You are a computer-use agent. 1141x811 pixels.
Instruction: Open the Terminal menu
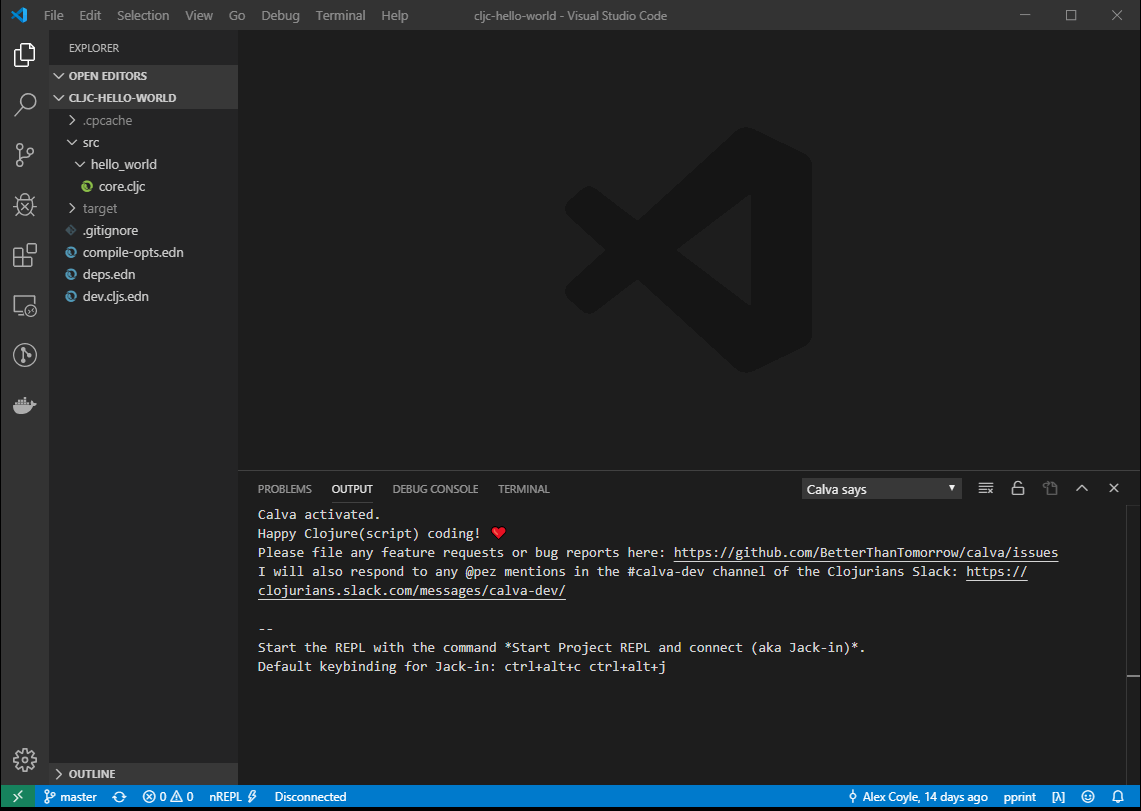click(341, 15)
